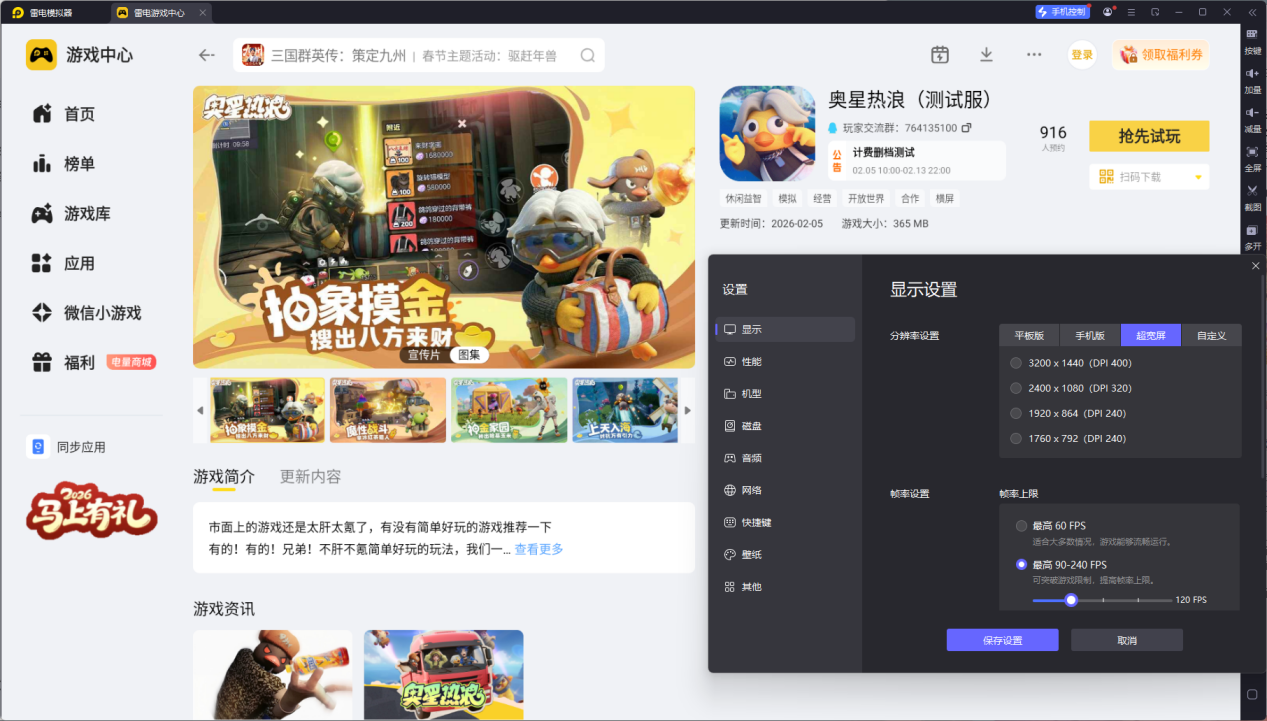1267x721 pixels.
Task: Choose the 最高 60 FPS frame rate
Action: tap(1021, 526)
